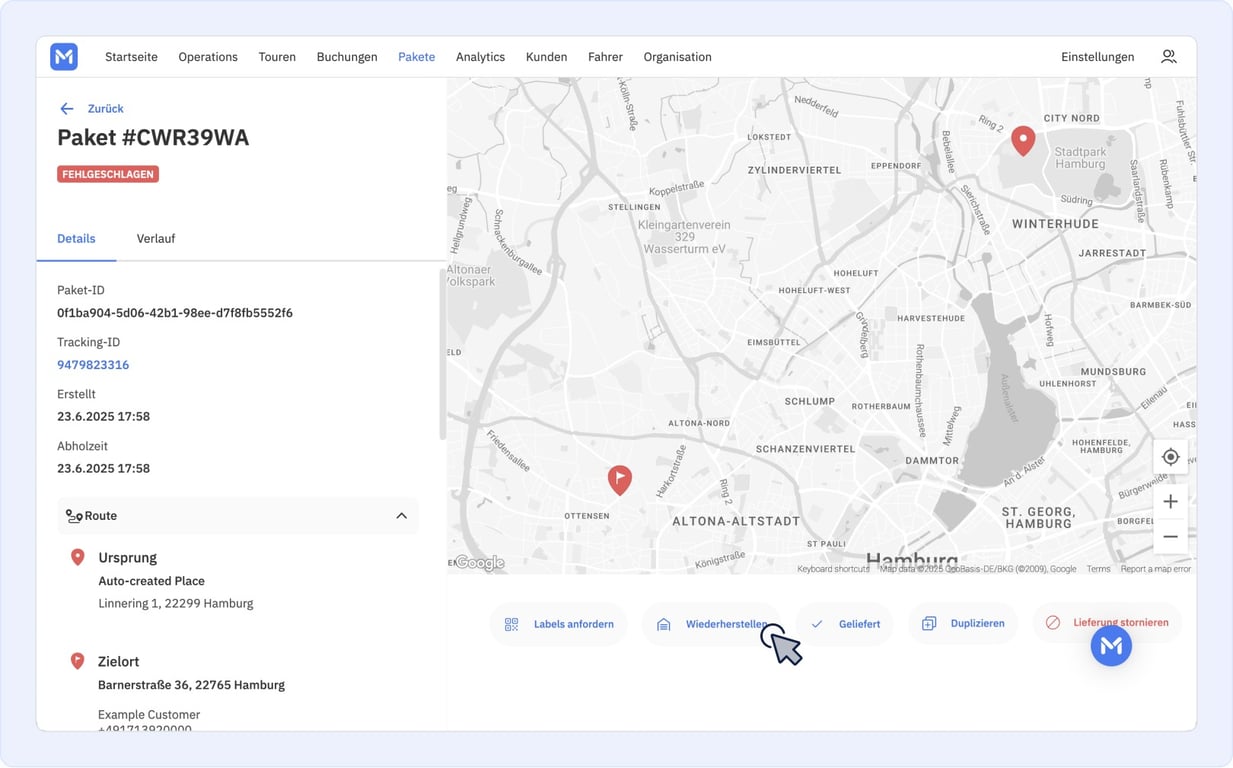The height and width of the screenshot is (768, 1233).
Task: Click the Wiederherstellen button label
Action: tap(726, 624)
